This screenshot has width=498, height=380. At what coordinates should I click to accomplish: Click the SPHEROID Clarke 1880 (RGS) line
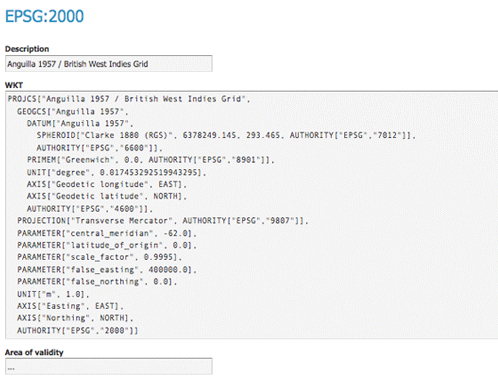[x=226, y=135]
